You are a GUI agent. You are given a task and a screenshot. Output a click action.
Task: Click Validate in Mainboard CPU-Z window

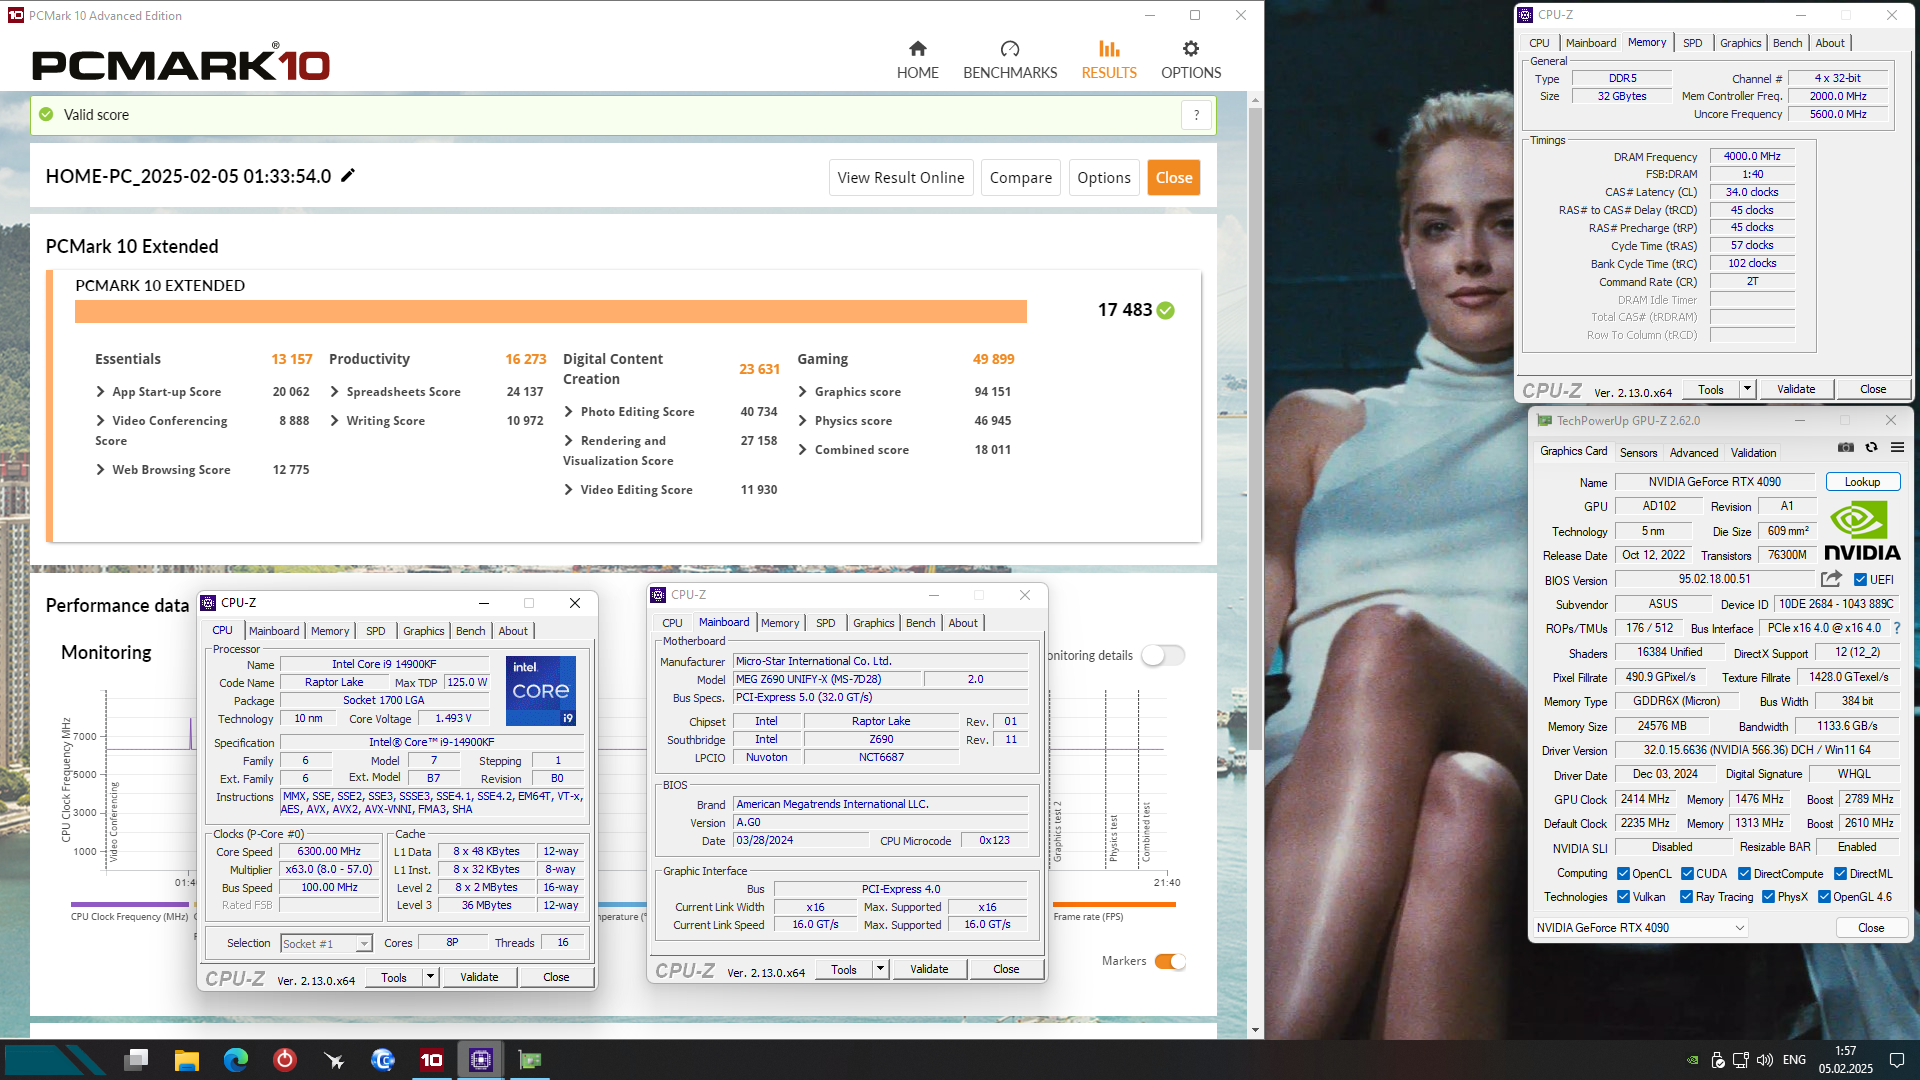(929, 969)
